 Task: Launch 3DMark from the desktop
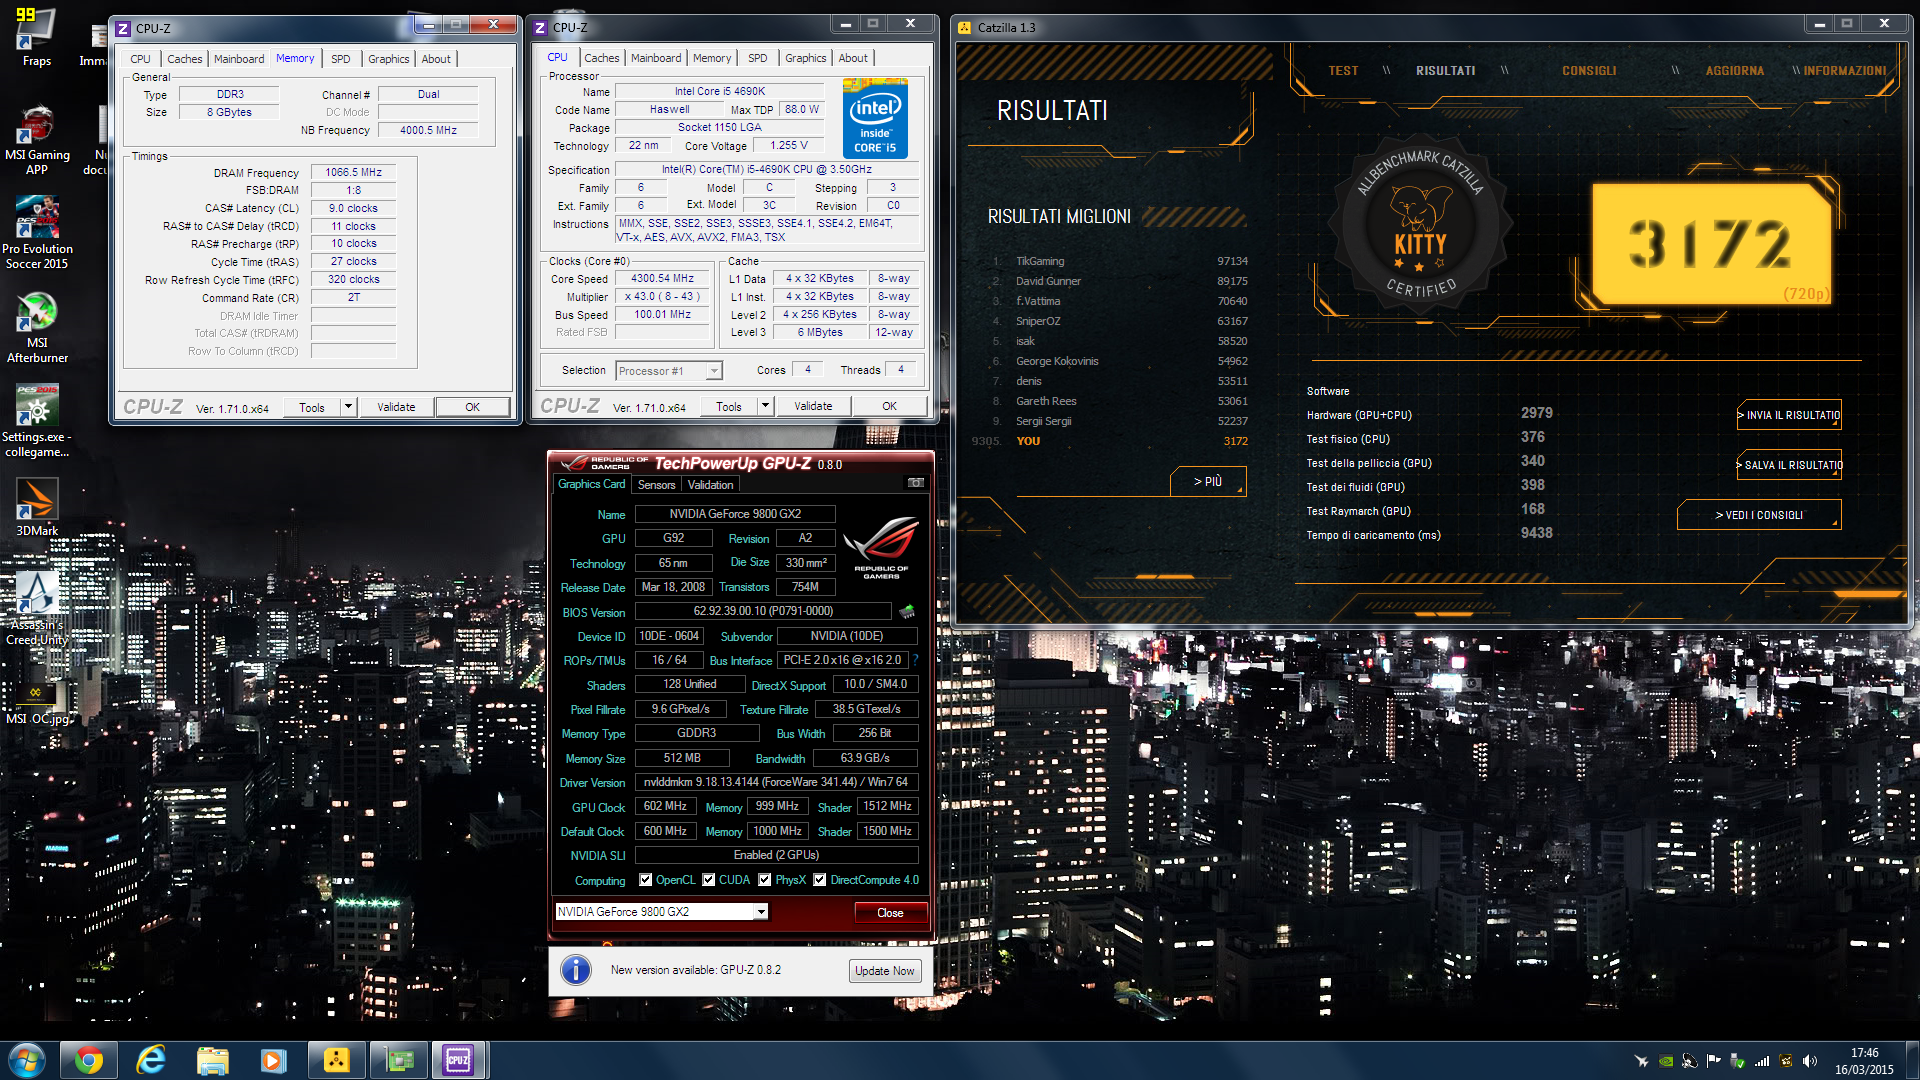click(x=37, y=507)
